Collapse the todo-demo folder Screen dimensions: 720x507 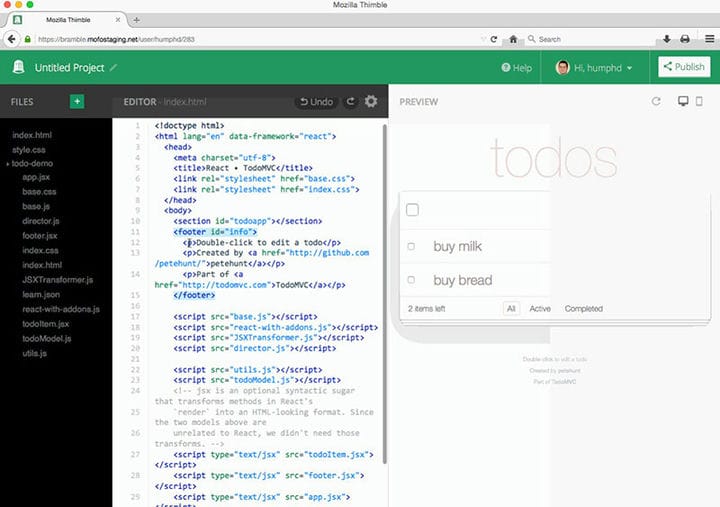pyautogui.click(x=8, y=164)
